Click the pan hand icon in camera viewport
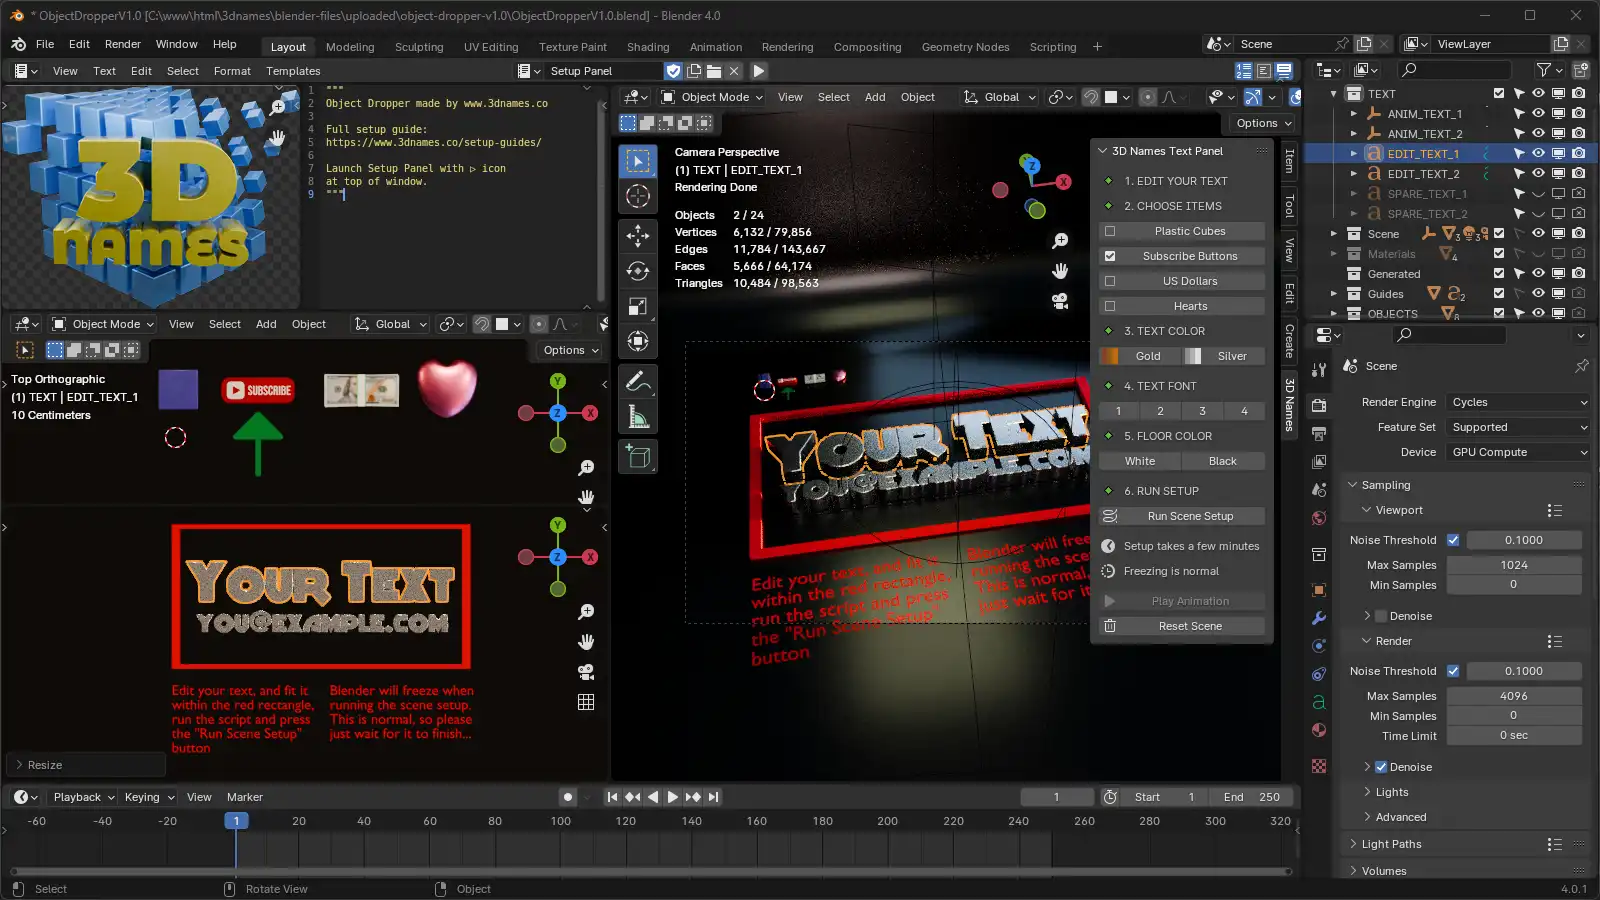1600x900 pixels. point(1060,271)
